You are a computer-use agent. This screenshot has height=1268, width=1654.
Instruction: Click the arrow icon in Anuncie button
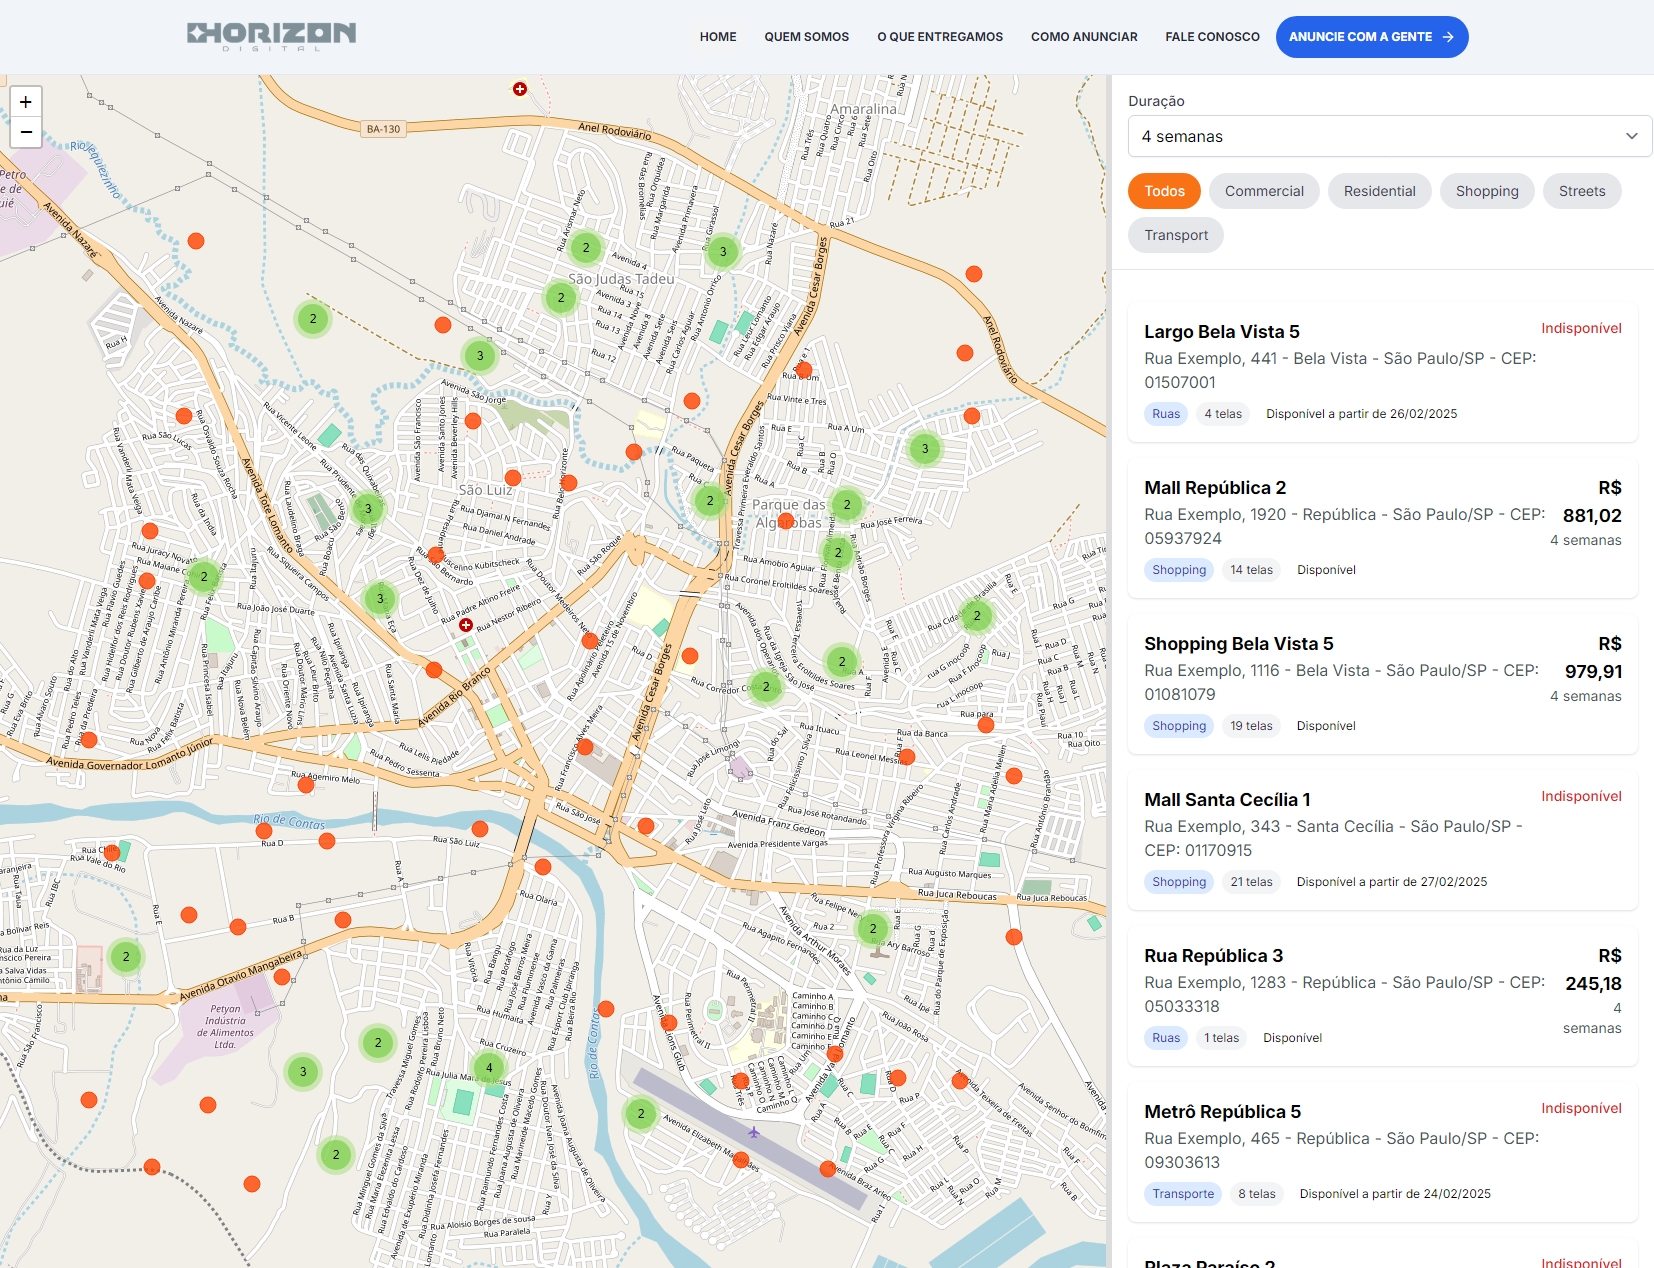pos(1448,37)
